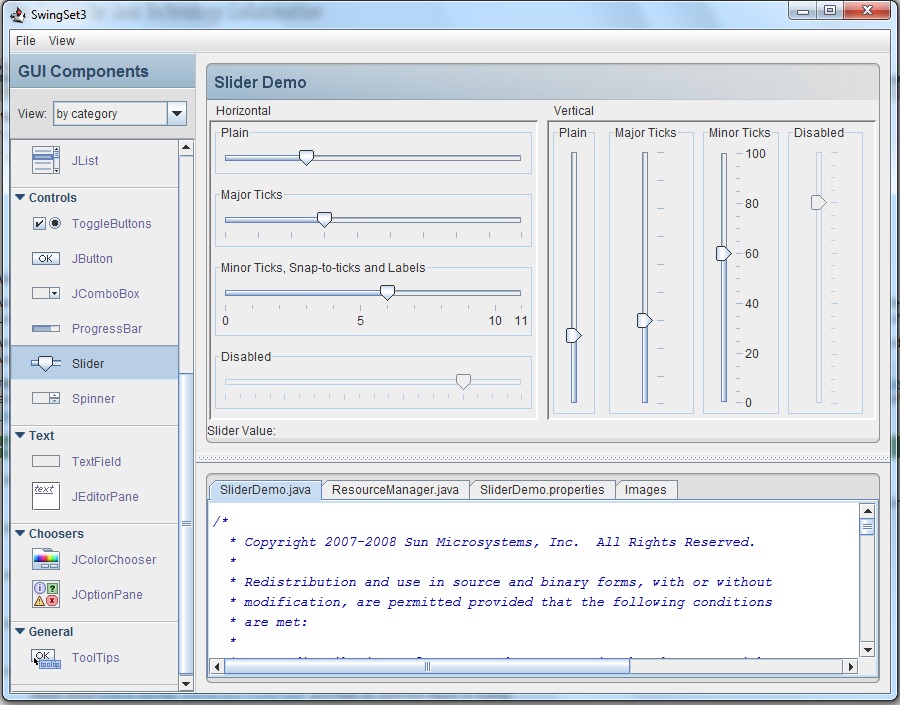
Task: Click the JOptionPane icon
Action: point(45,594)
